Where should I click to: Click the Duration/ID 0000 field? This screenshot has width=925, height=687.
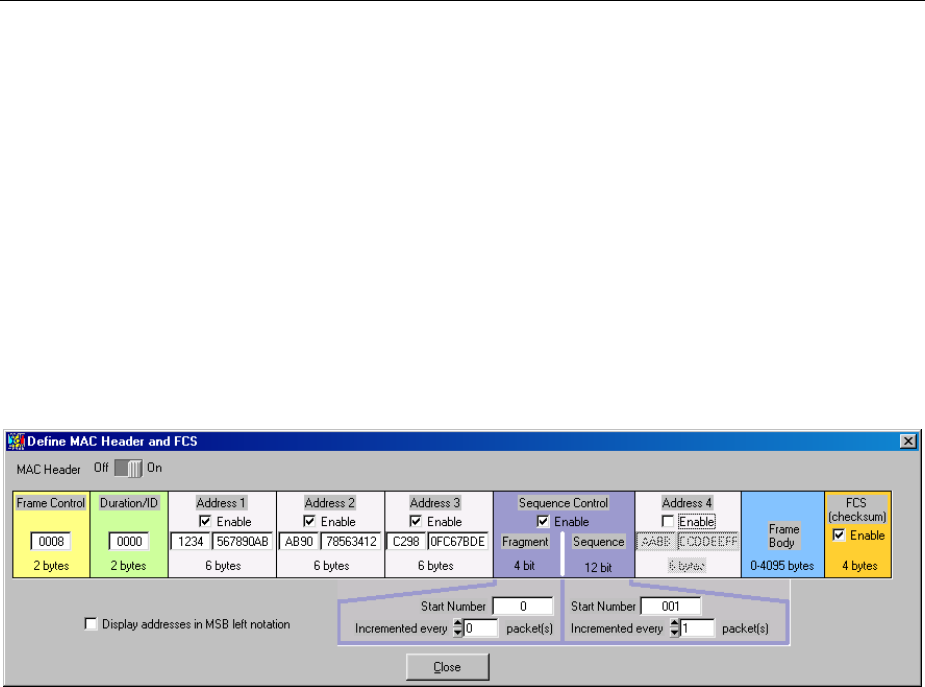pos(129,541)
